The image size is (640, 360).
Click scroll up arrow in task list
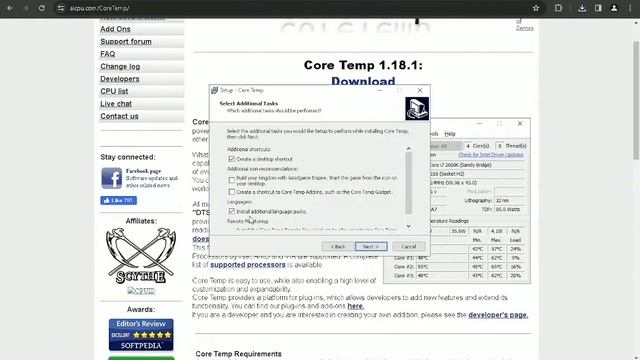(x=409, y=149)
